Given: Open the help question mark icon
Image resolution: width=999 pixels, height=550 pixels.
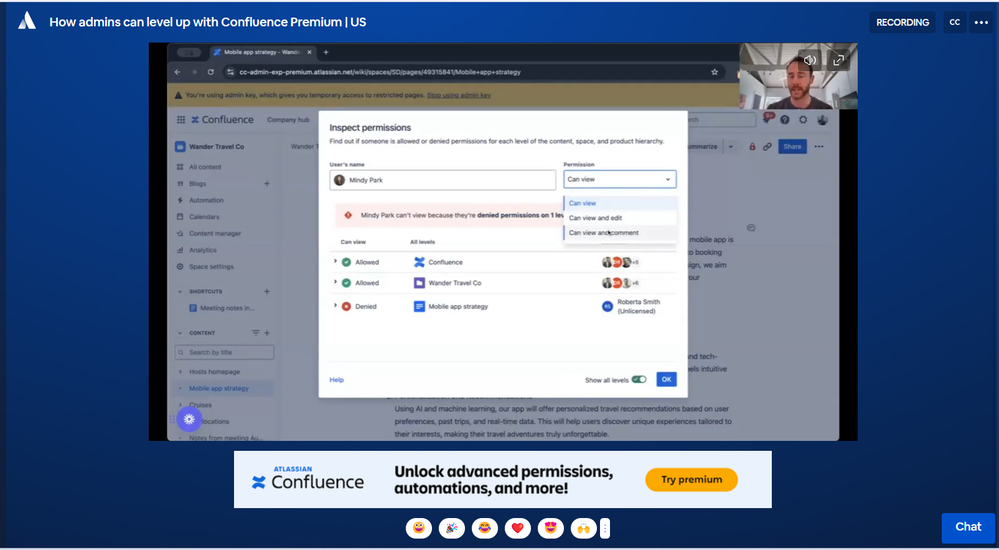Looking at the screenshot, I should pyautogui.click(x=785, y=119).
